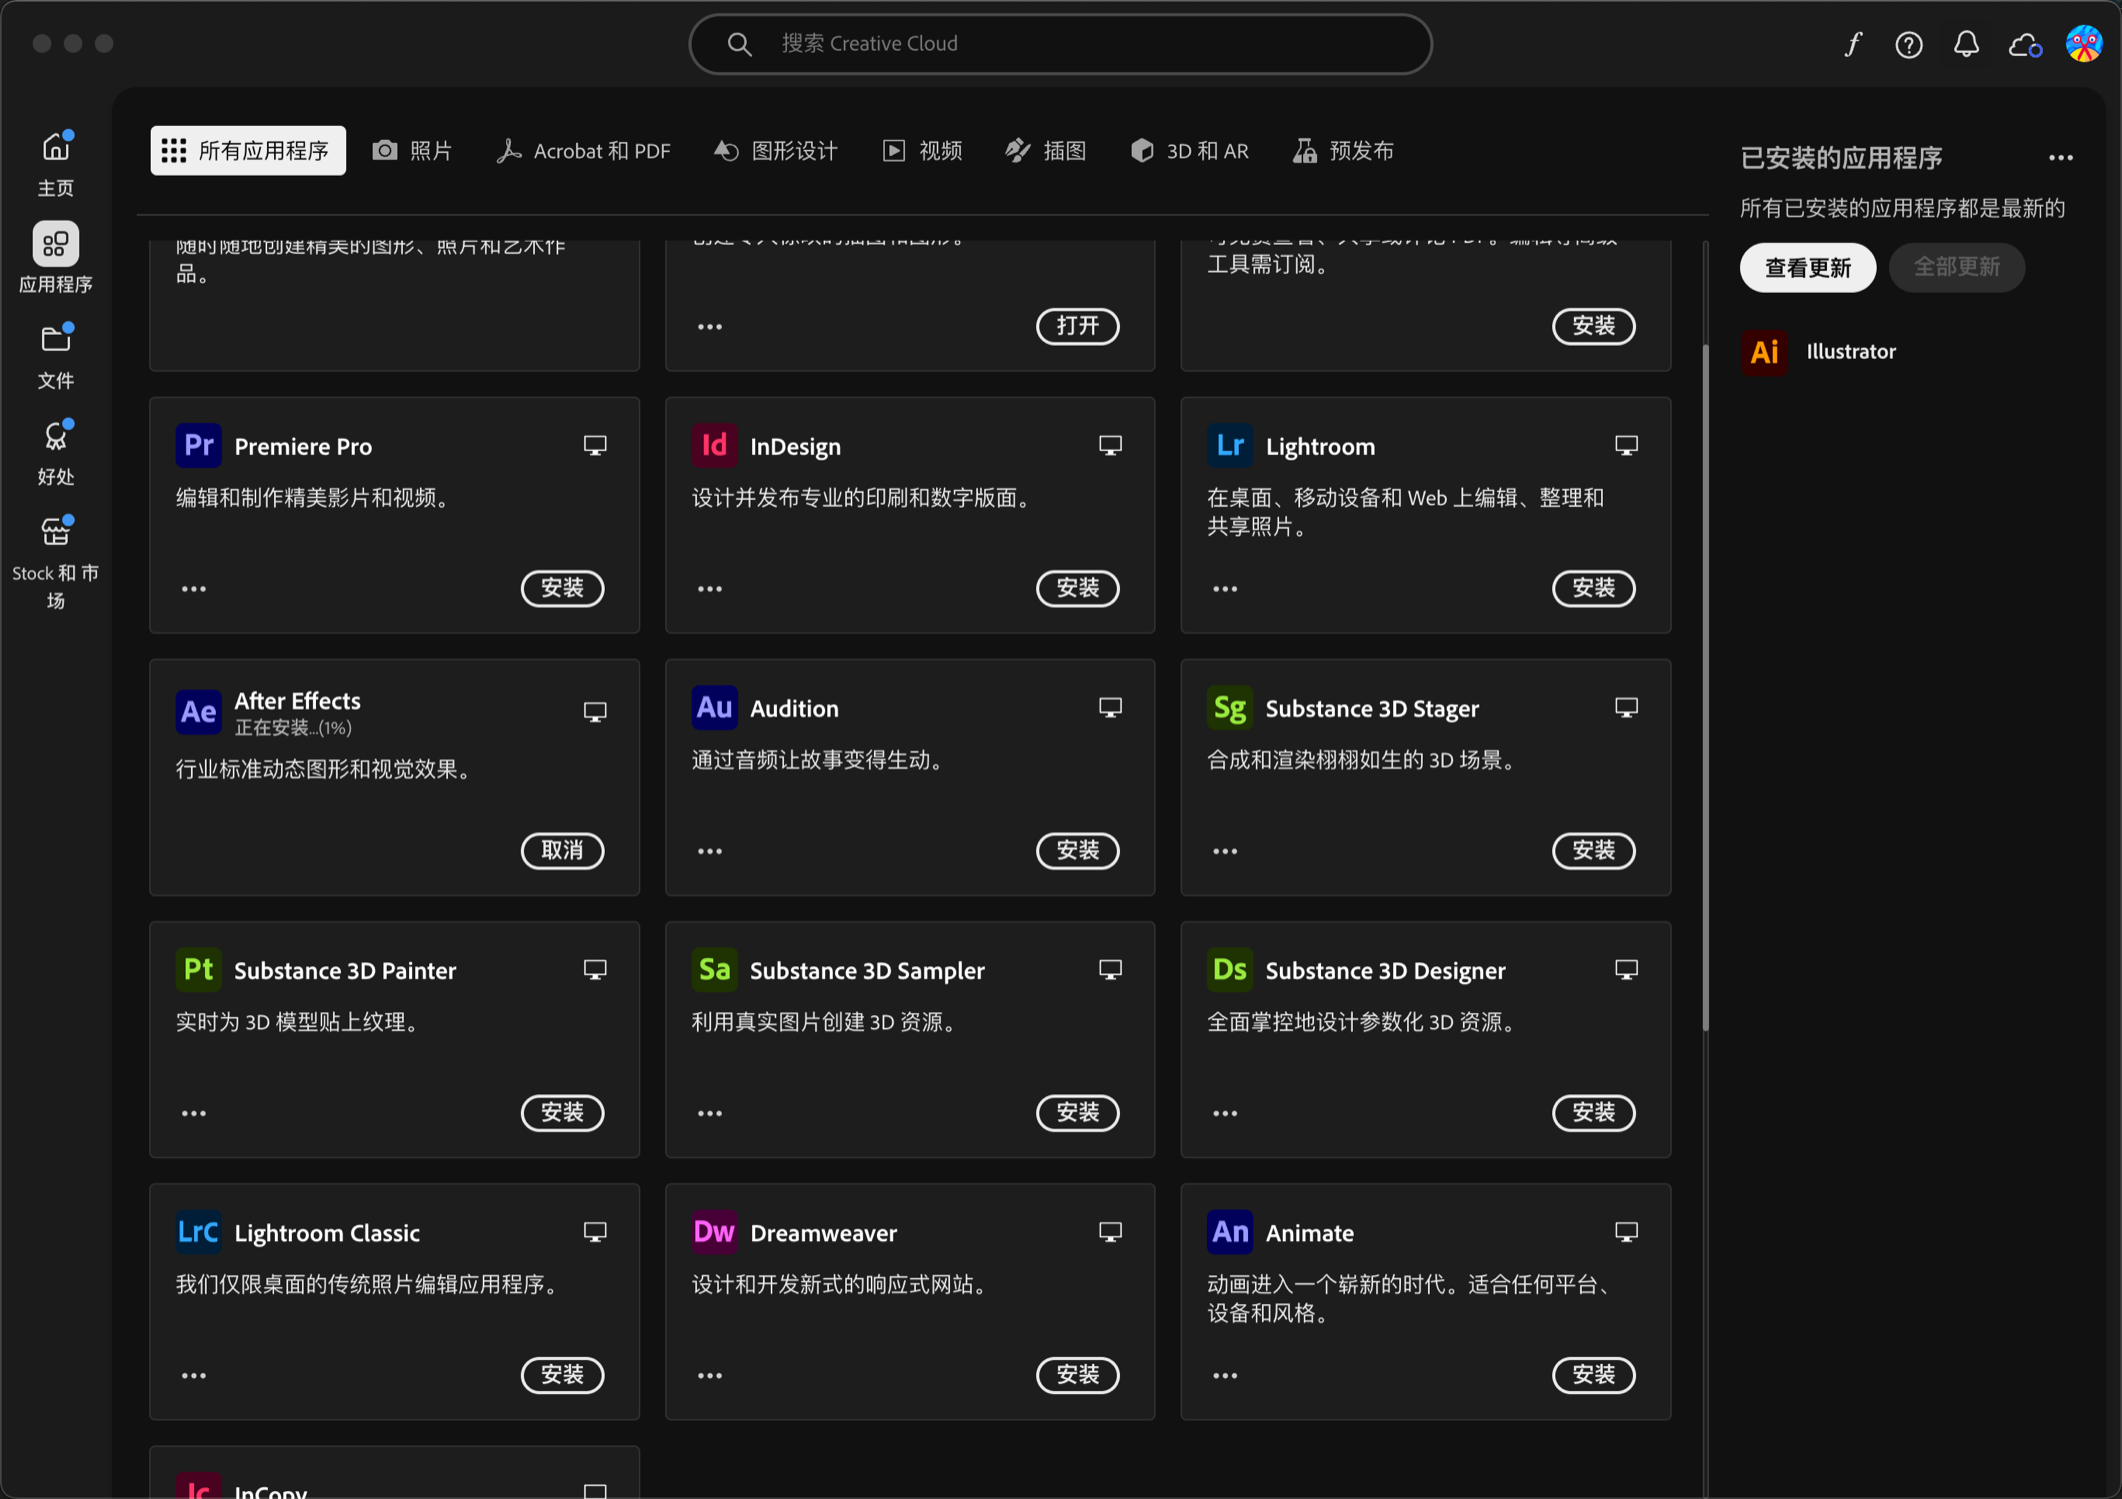Open the notifications bell
Screen dimensions: 2122x1499
pos(1966,44)
